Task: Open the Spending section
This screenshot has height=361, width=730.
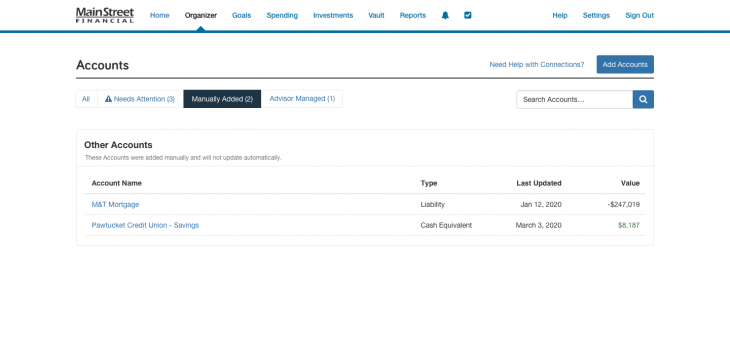Action: point(282,15)
